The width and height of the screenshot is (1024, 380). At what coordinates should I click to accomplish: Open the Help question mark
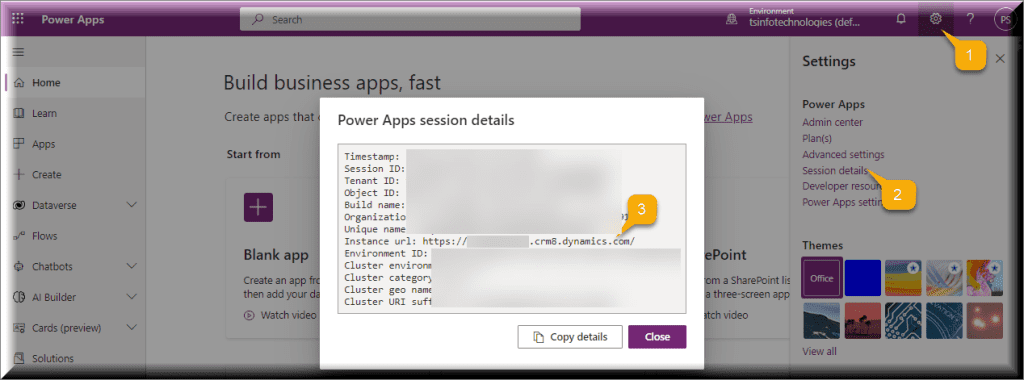tap(970, 19)
